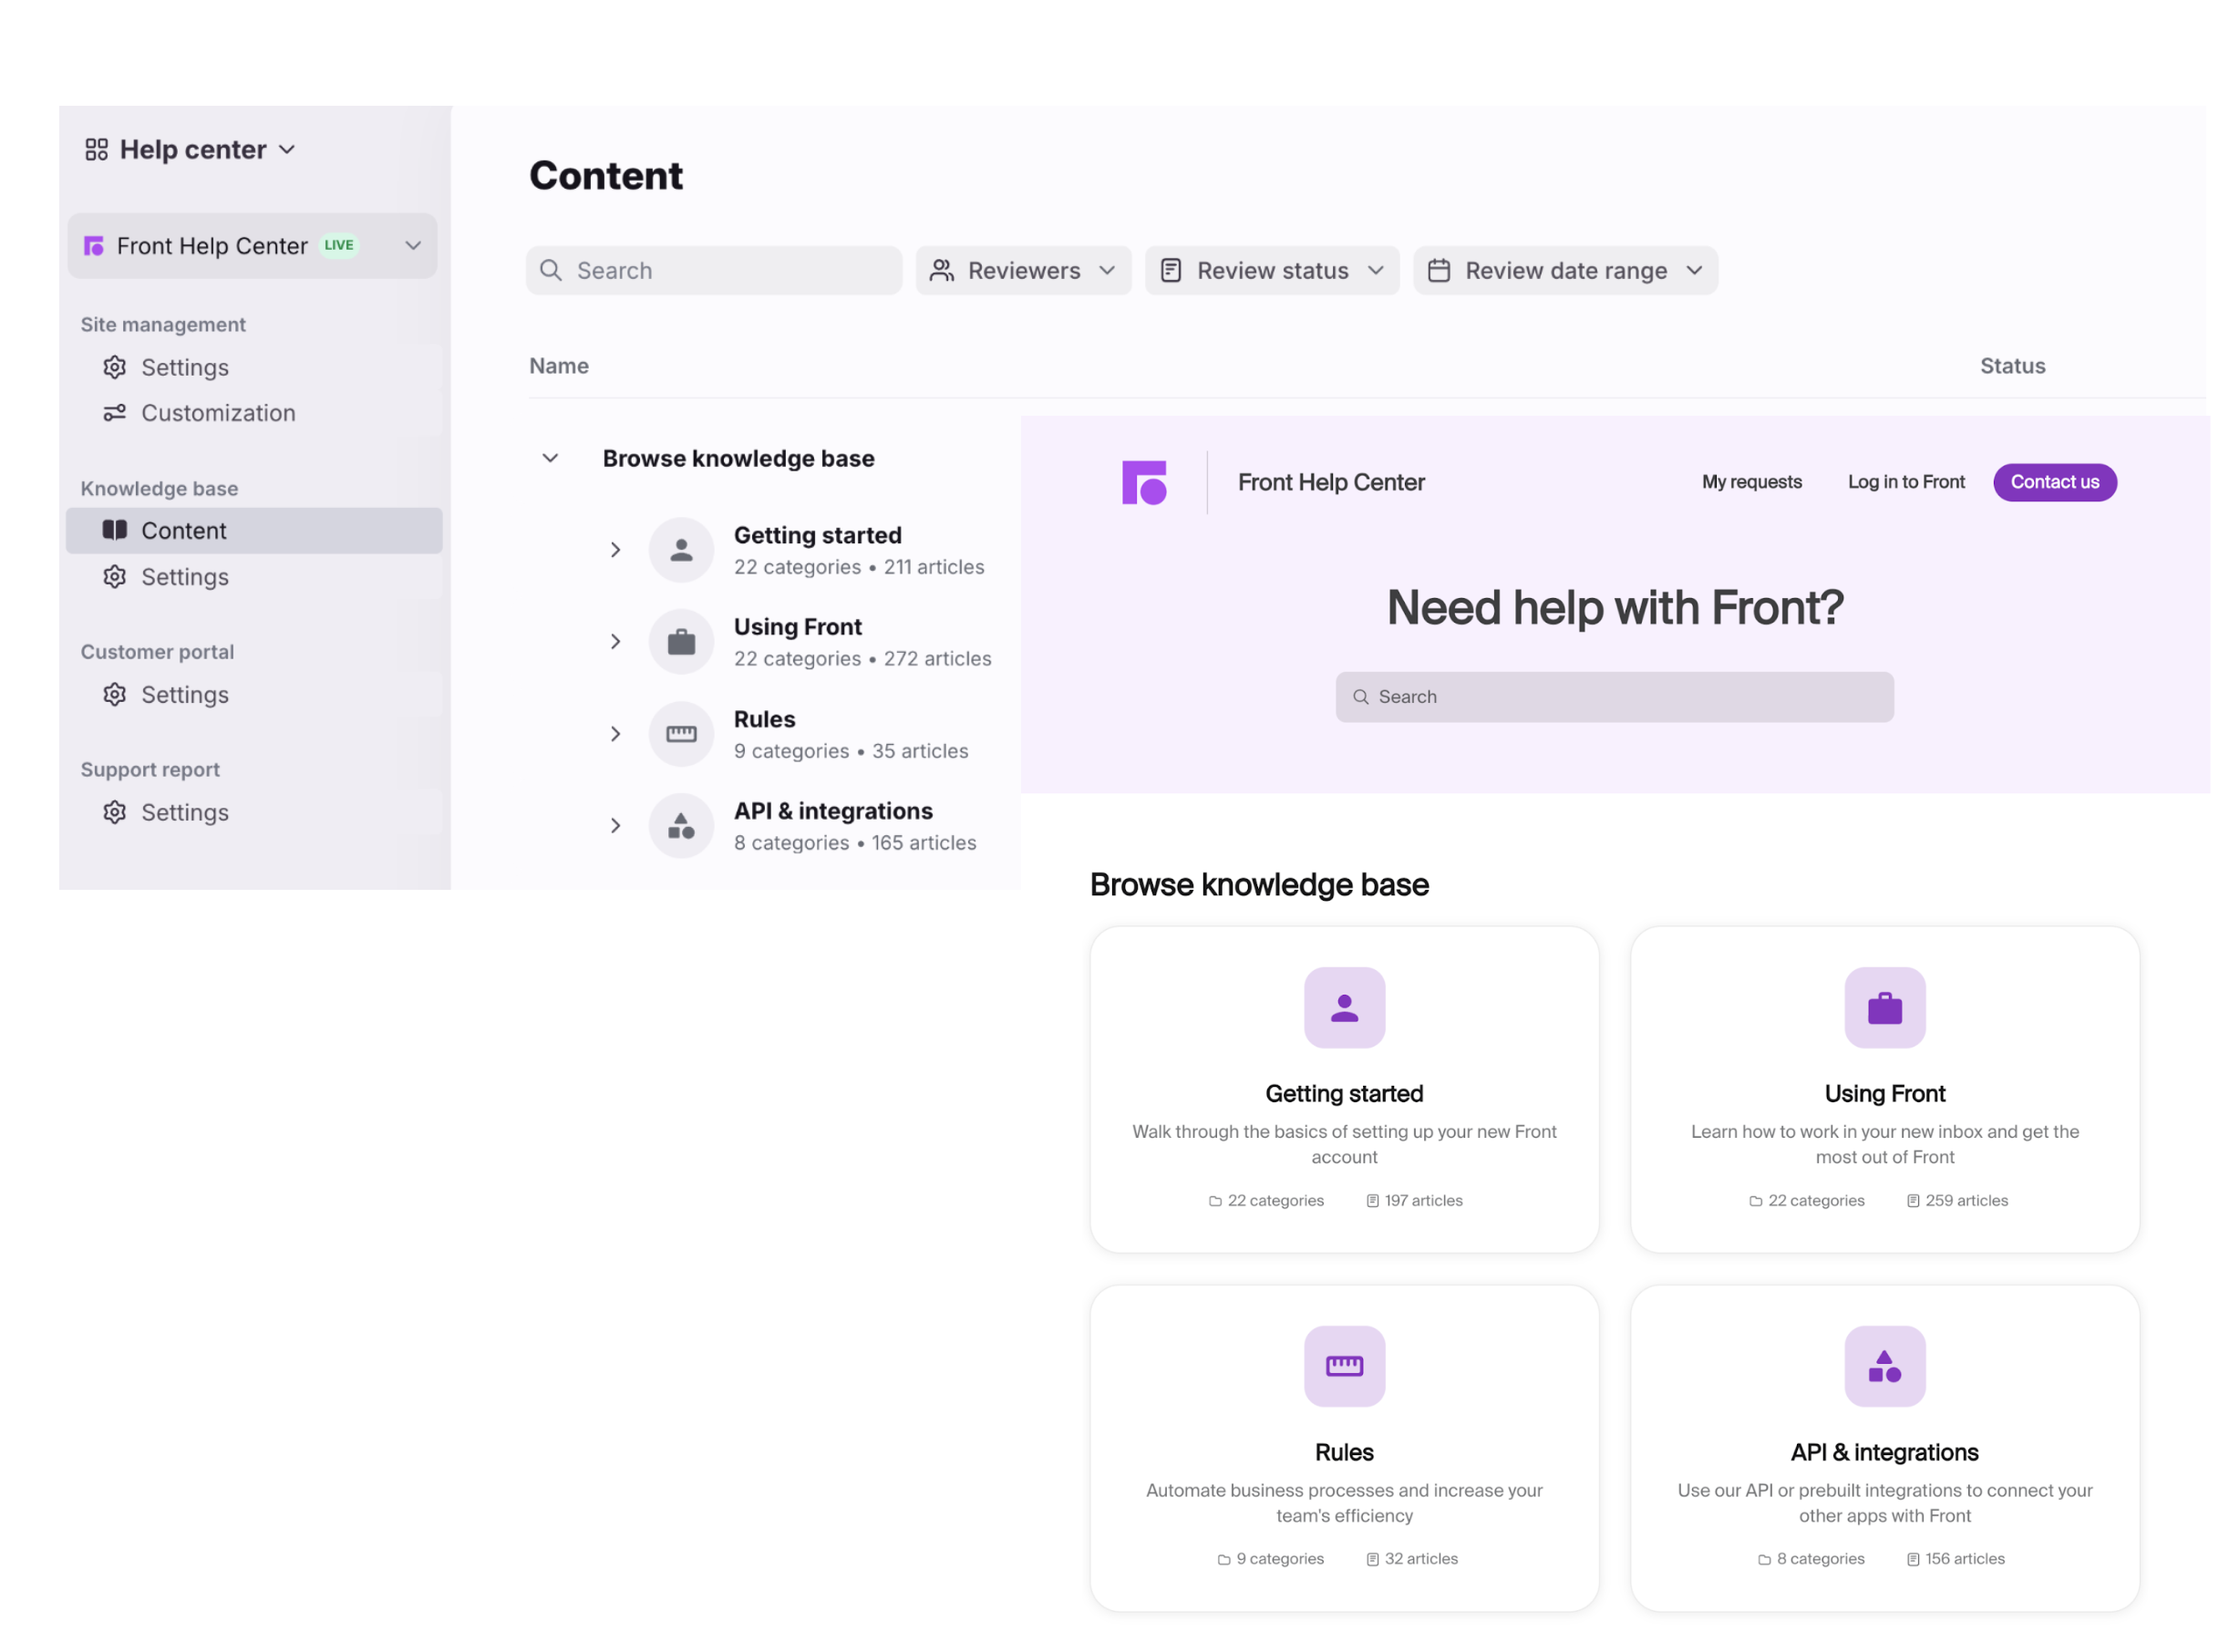This screenshot has width=2219, height=1652.
Task: Click the Getting started card person icon
Action: [1345, 1008]
